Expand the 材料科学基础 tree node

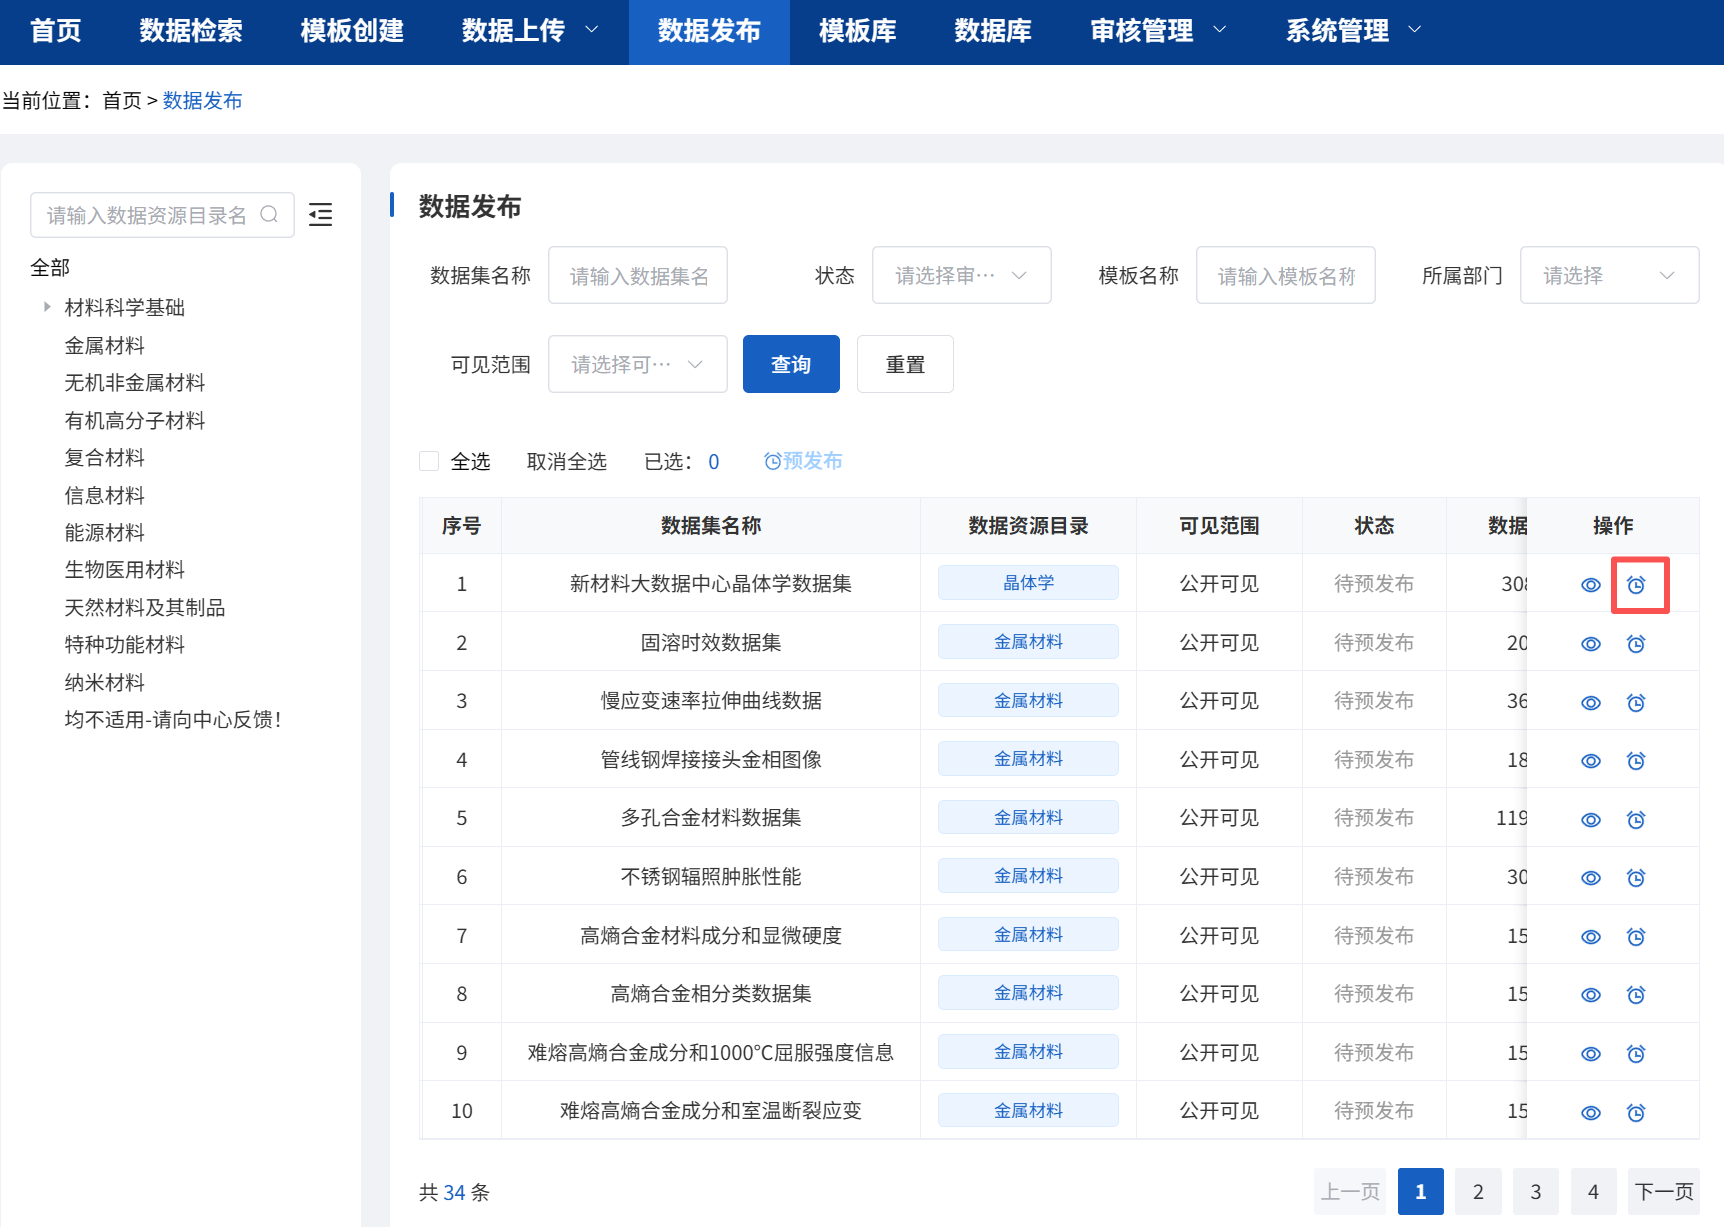pyautogui.click(x=47, y=307)
